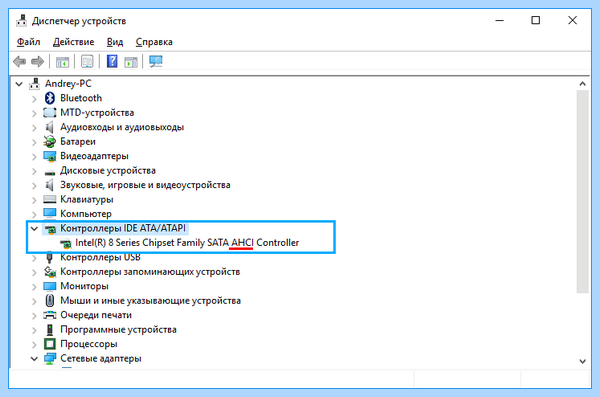This screenshot has width=600, height=397.
Task: Select the Аудиовходы и аудиовыходы label
Action: pos(122,127)
